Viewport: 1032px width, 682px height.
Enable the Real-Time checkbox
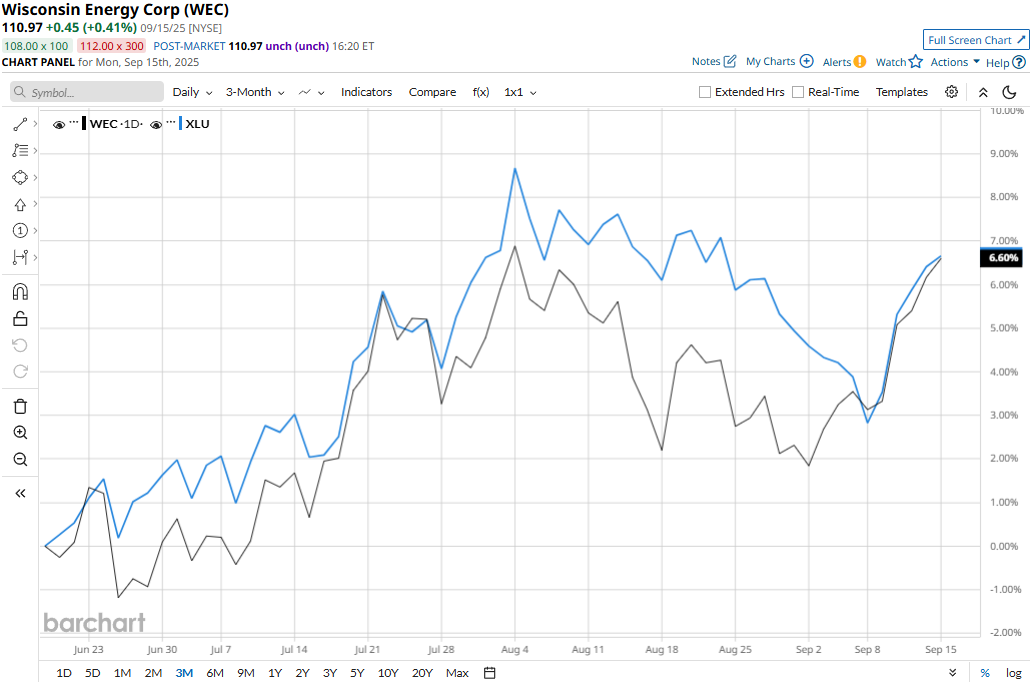[798, 92]
